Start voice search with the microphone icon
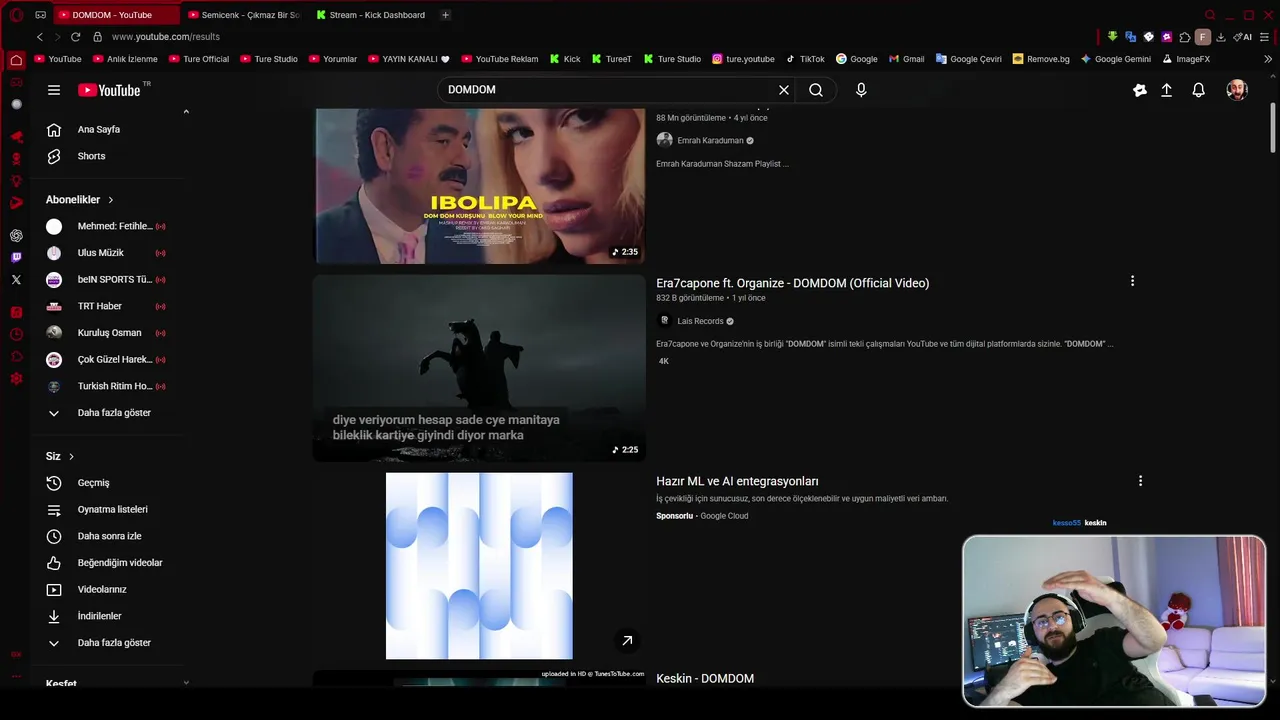Image resolution: width=1280 pixels, height=720 pixels. 861,90
